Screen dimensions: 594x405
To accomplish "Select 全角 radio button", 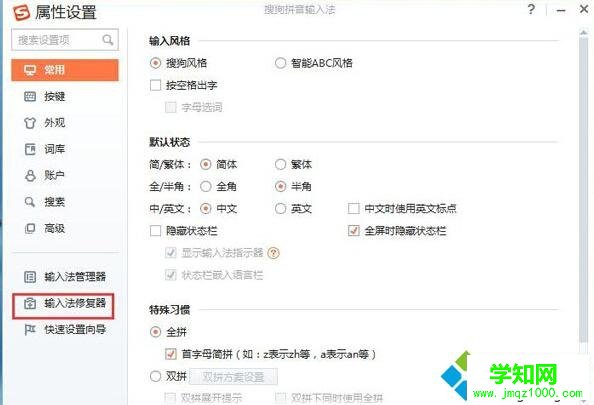I will [x=206, y=186].
